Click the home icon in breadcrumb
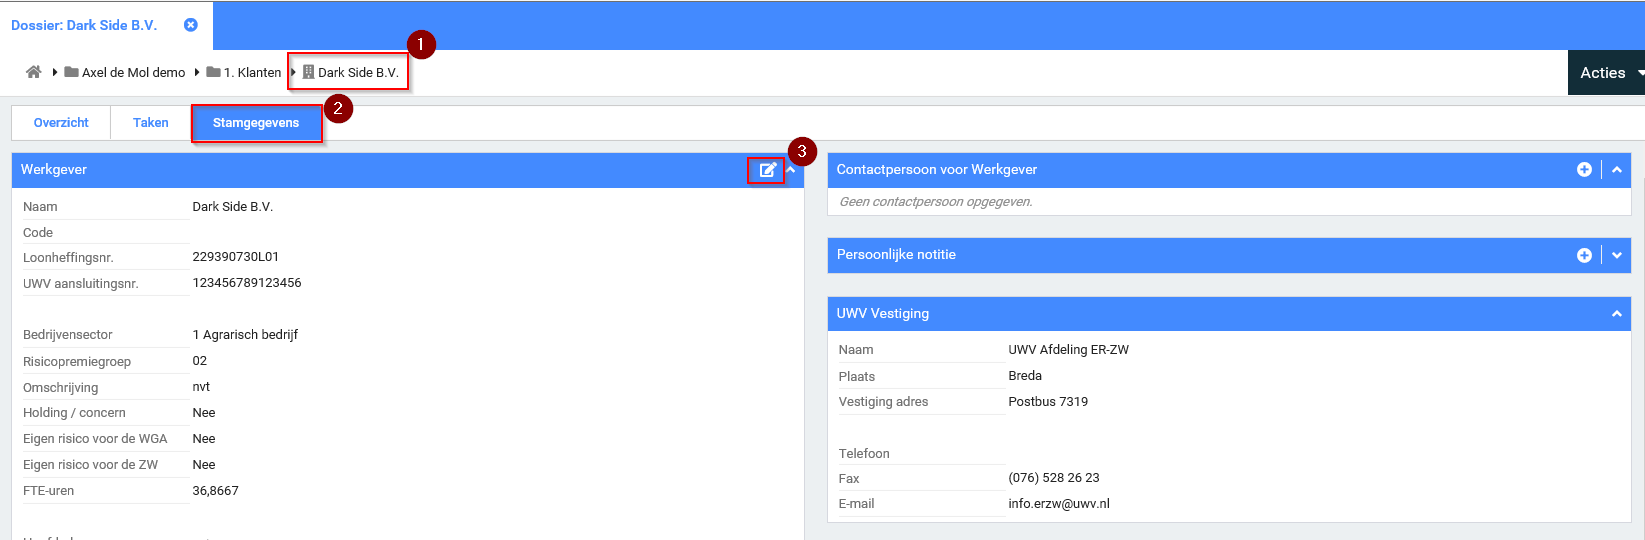The width and height of the screenshot is (1645, 540). point(34,72)
